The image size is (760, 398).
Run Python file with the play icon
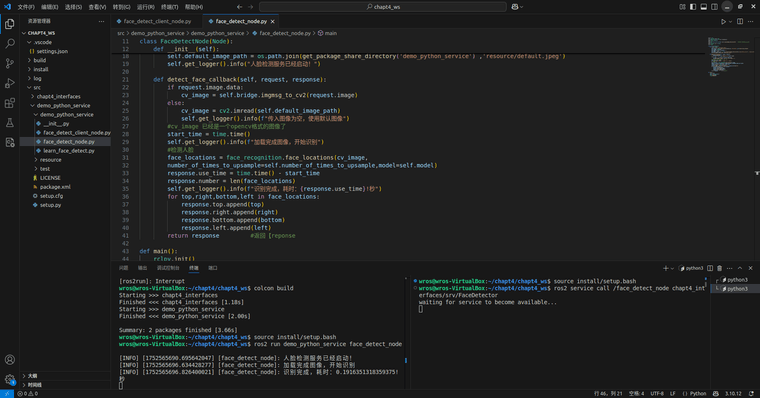(x=723, y=21)
